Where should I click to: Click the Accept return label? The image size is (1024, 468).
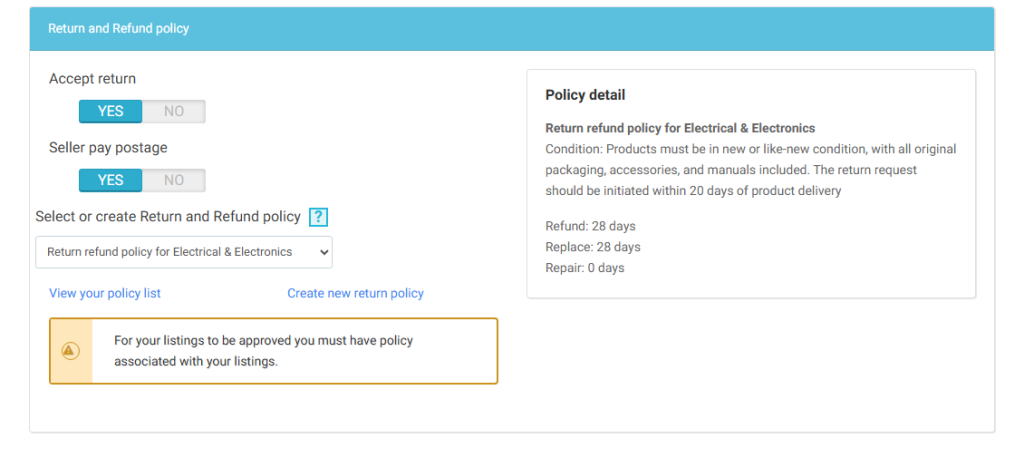(92, 79)
